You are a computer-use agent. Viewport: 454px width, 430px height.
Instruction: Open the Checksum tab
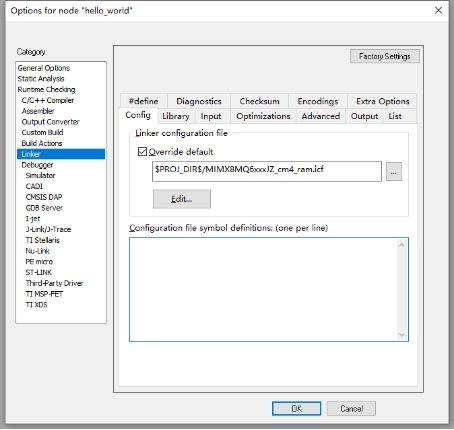coord(259,101)
